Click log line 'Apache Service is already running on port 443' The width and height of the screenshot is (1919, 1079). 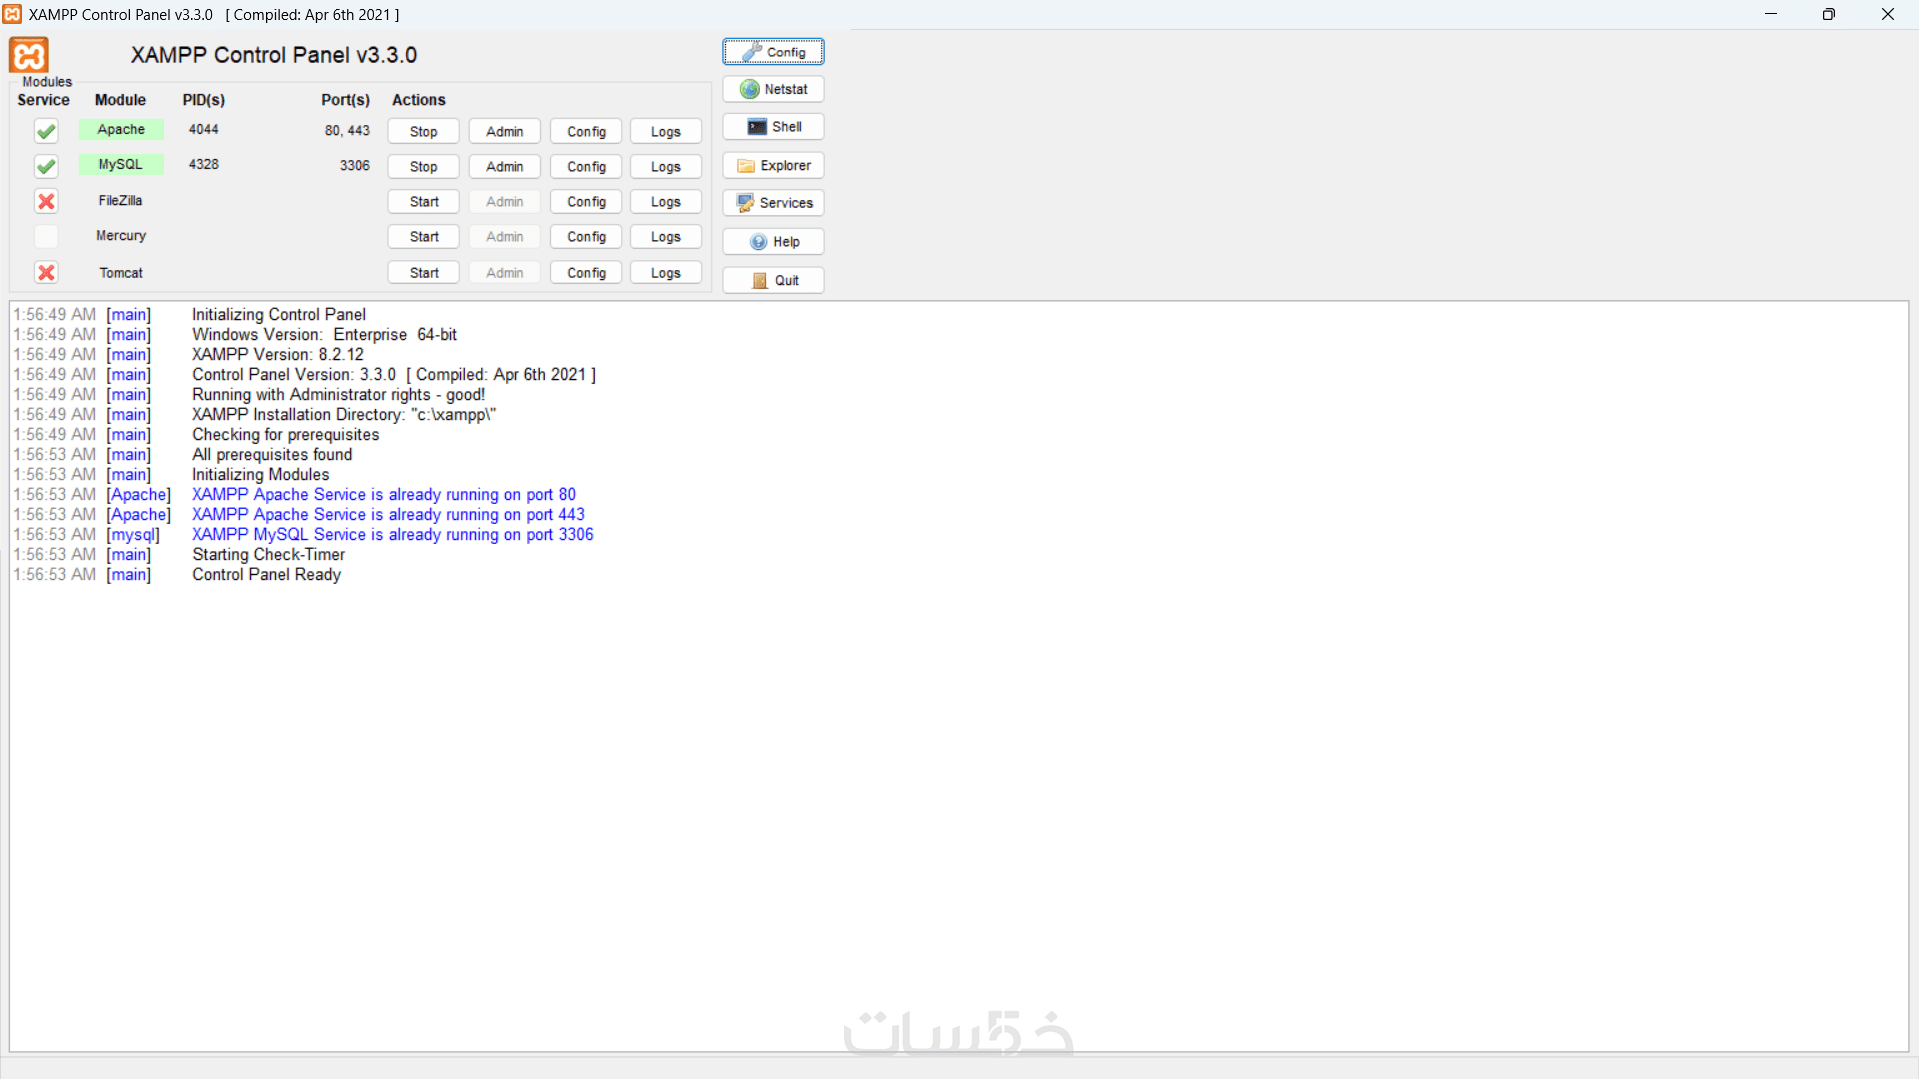[388, 514]
